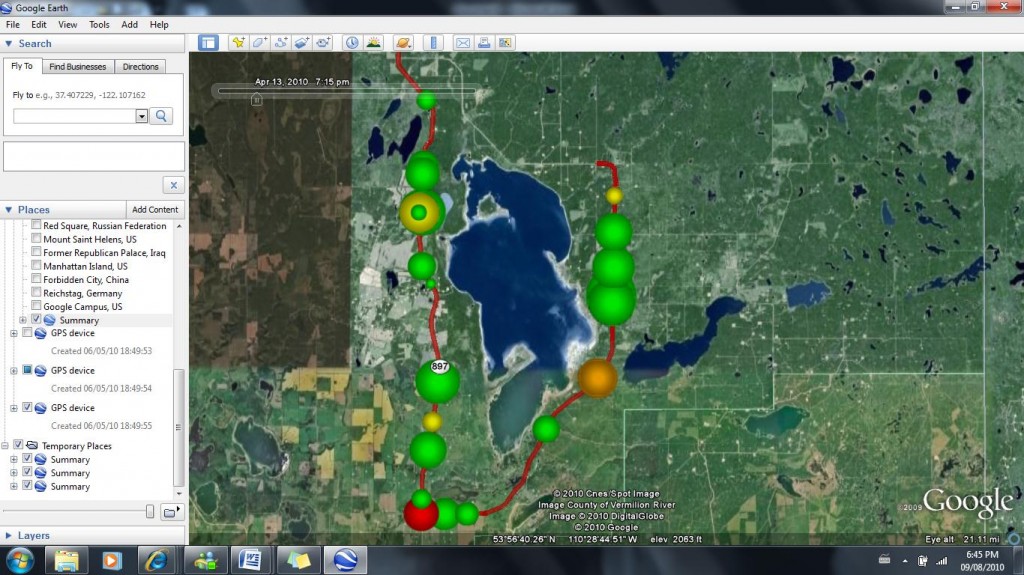
Task: Collapse the Temporary Places folder
Action: pos(5,446)
